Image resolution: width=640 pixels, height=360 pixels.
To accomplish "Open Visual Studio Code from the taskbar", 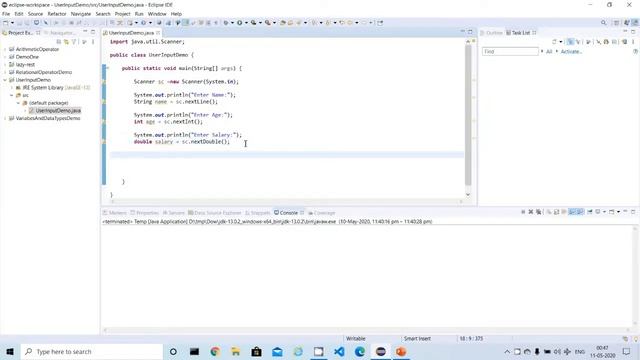I will pos(339,351).
